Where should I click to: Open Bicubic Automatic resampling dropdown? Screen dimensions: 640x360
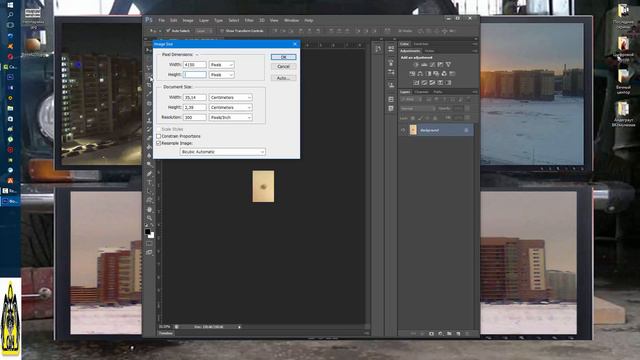(222, 152)
